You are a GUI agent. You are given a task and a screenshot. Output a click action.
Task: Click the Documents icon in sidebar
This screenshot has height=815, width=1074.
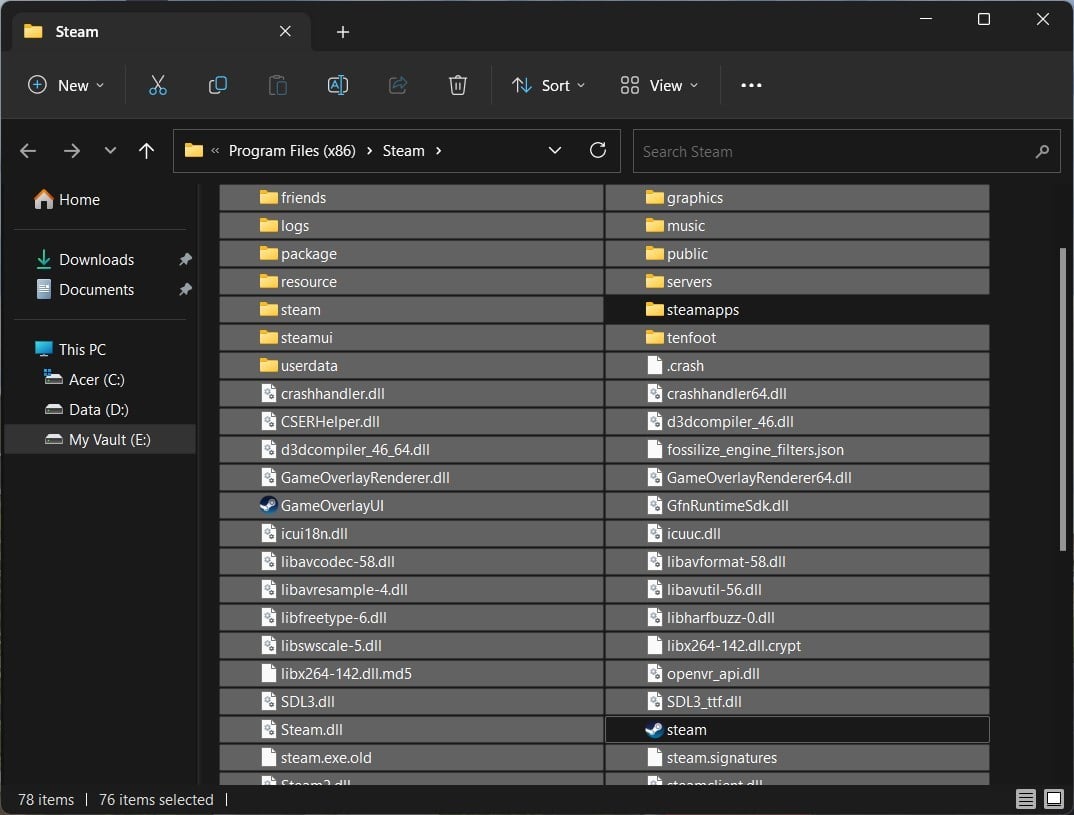pos(44,289)
